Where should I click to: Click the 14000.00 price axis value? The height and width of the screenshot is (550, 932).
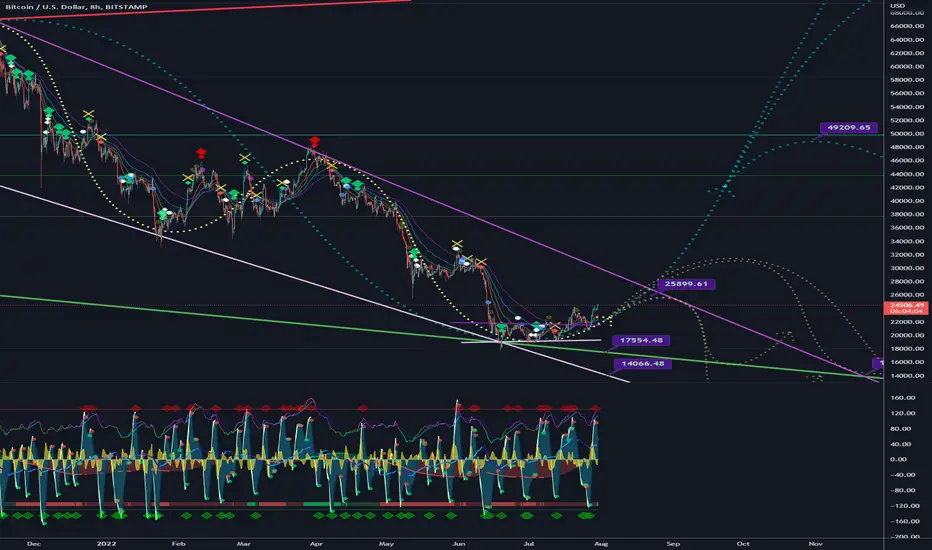(907, 376)
